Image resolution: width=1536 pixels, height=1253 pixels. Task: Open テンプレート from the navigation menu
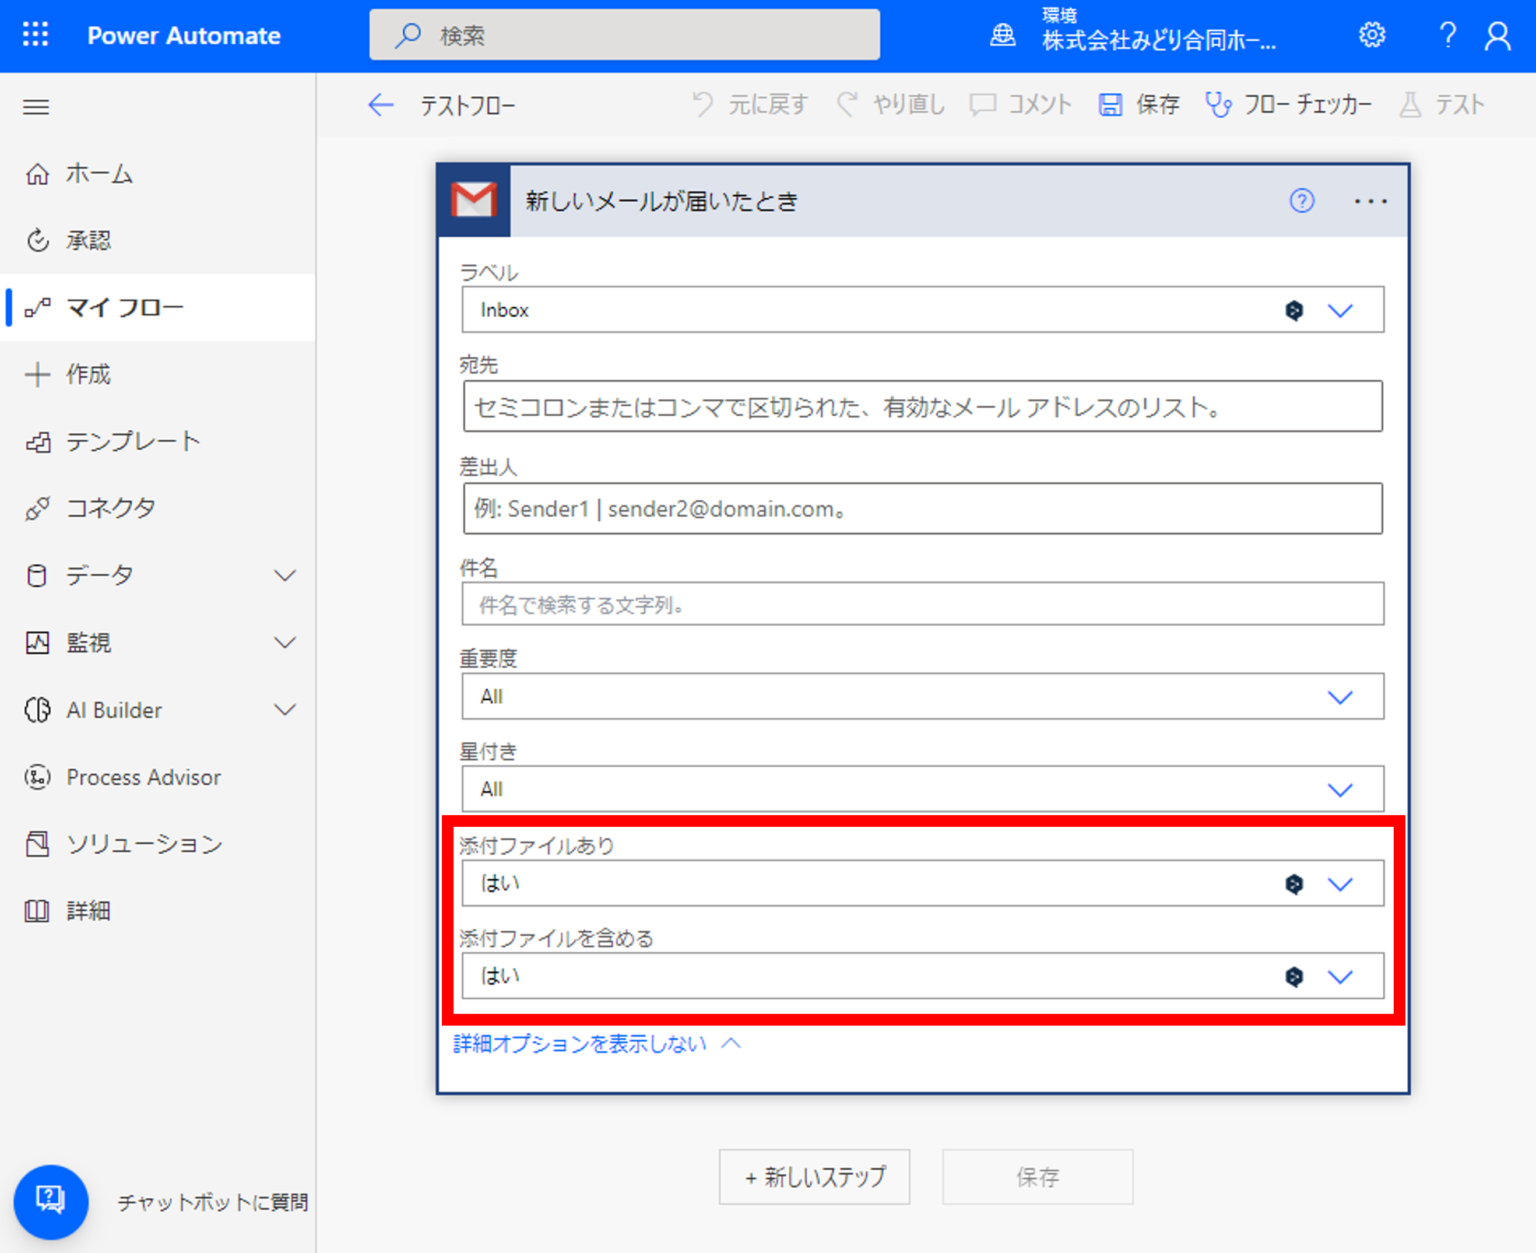click(134, 441)
